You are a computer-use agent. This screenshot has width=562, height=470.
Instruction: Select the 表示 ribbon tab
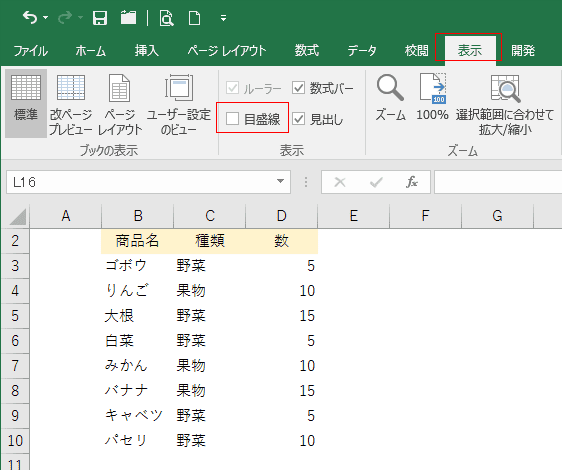(x=470, y=51)
